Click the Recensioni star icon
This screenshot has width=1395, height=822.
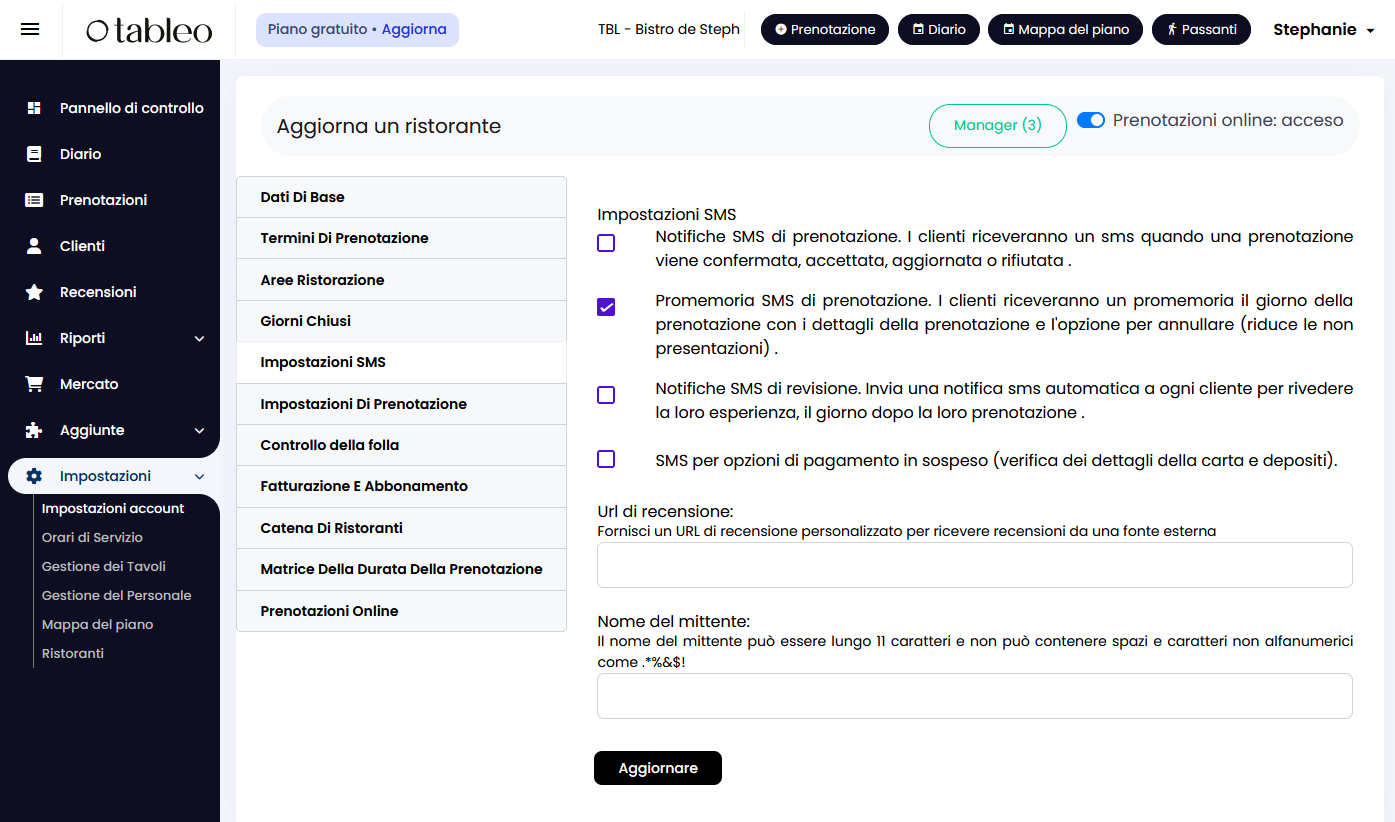[34, 292]
